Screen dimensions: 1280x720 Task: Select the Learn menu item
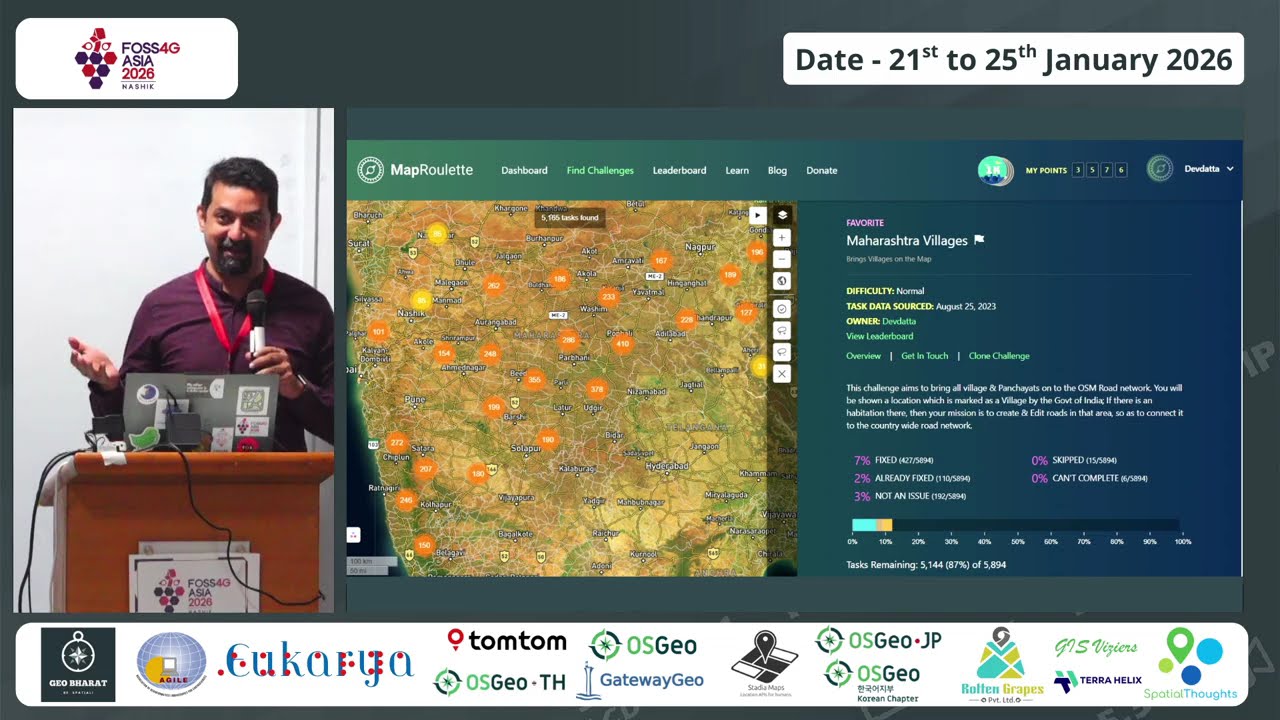737,170
